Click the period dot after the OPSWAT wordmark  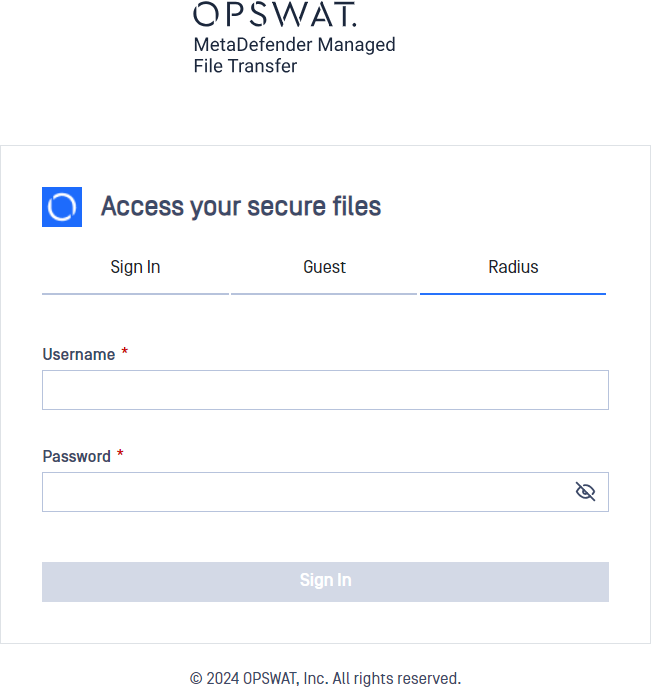pyautogui.click(x=354, y=25)
